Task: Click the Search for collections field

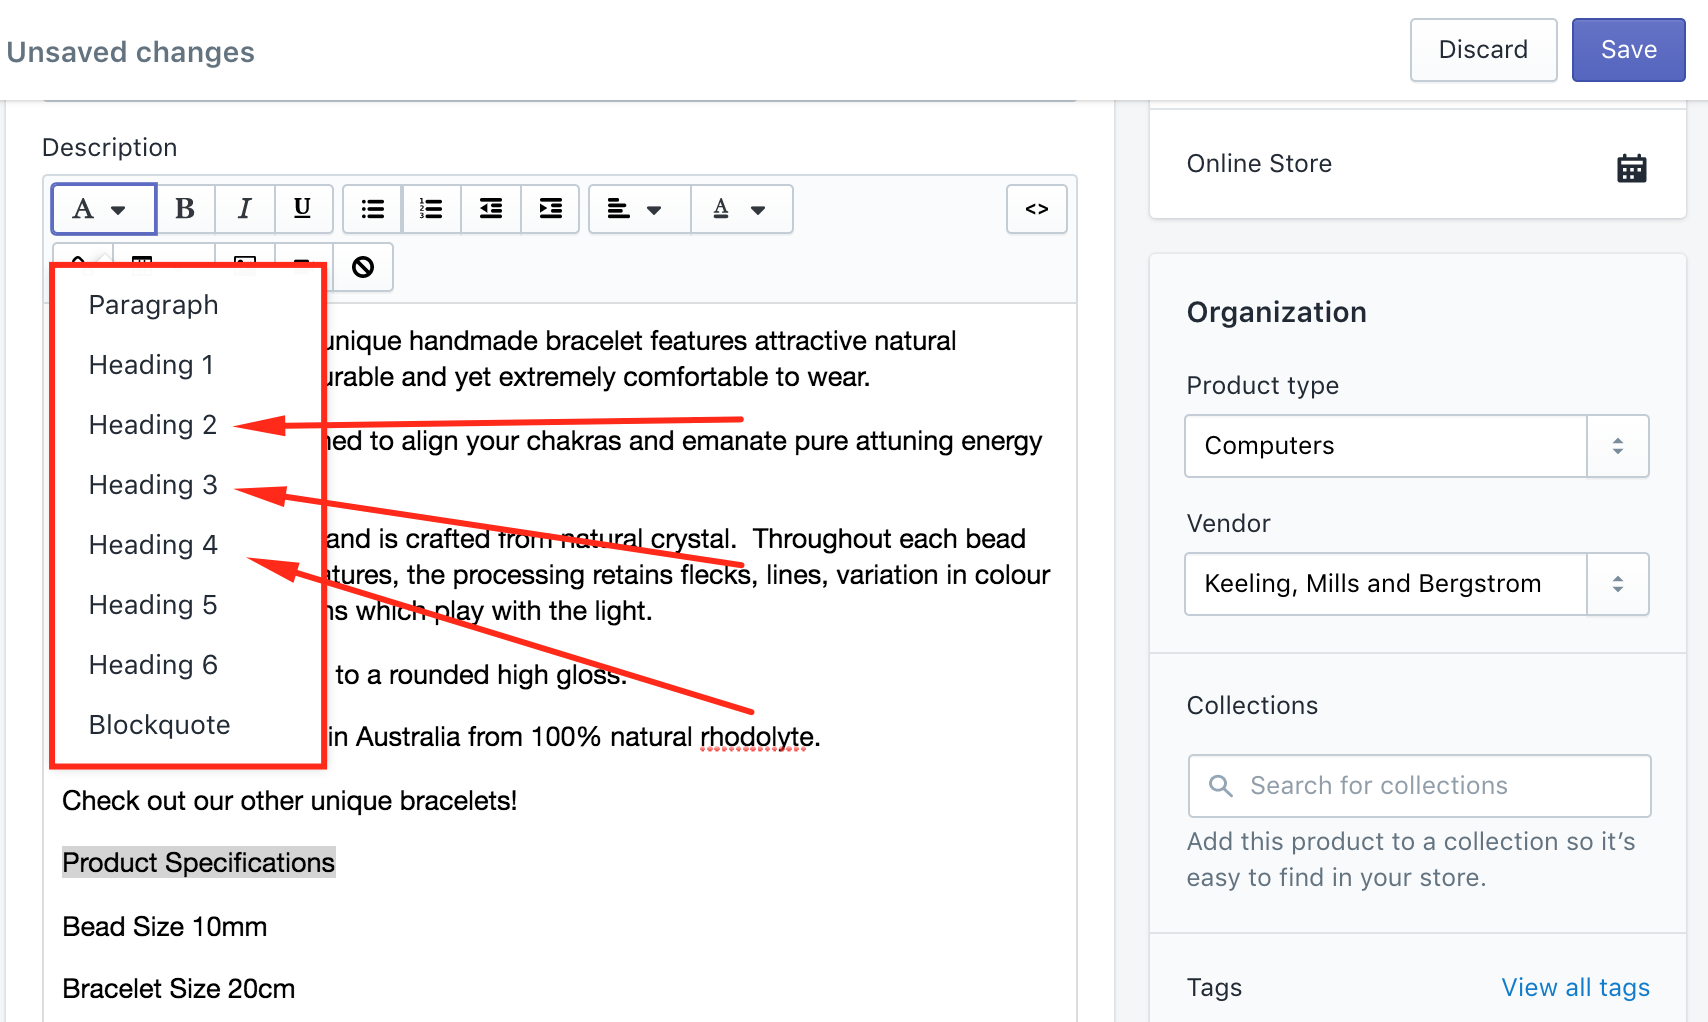Action: click(1418, 786)
